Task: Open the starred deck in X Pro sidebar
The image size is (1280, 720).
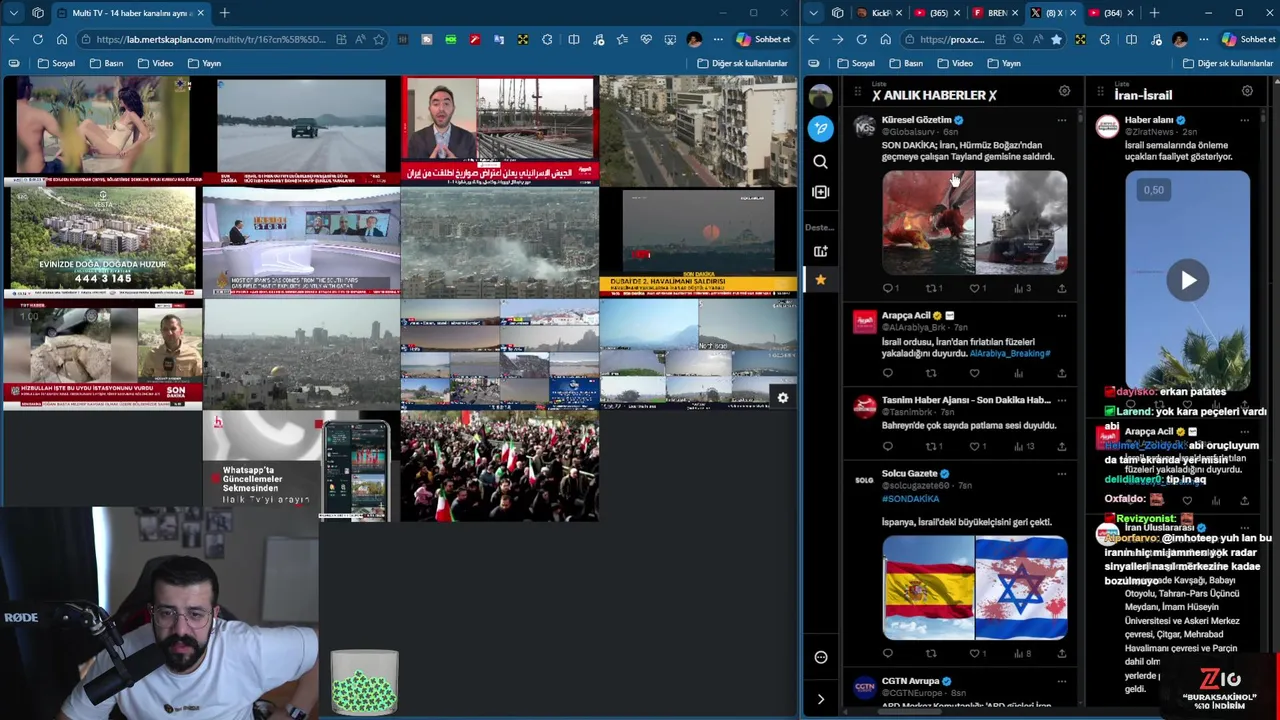Action: tap(820, 280)
